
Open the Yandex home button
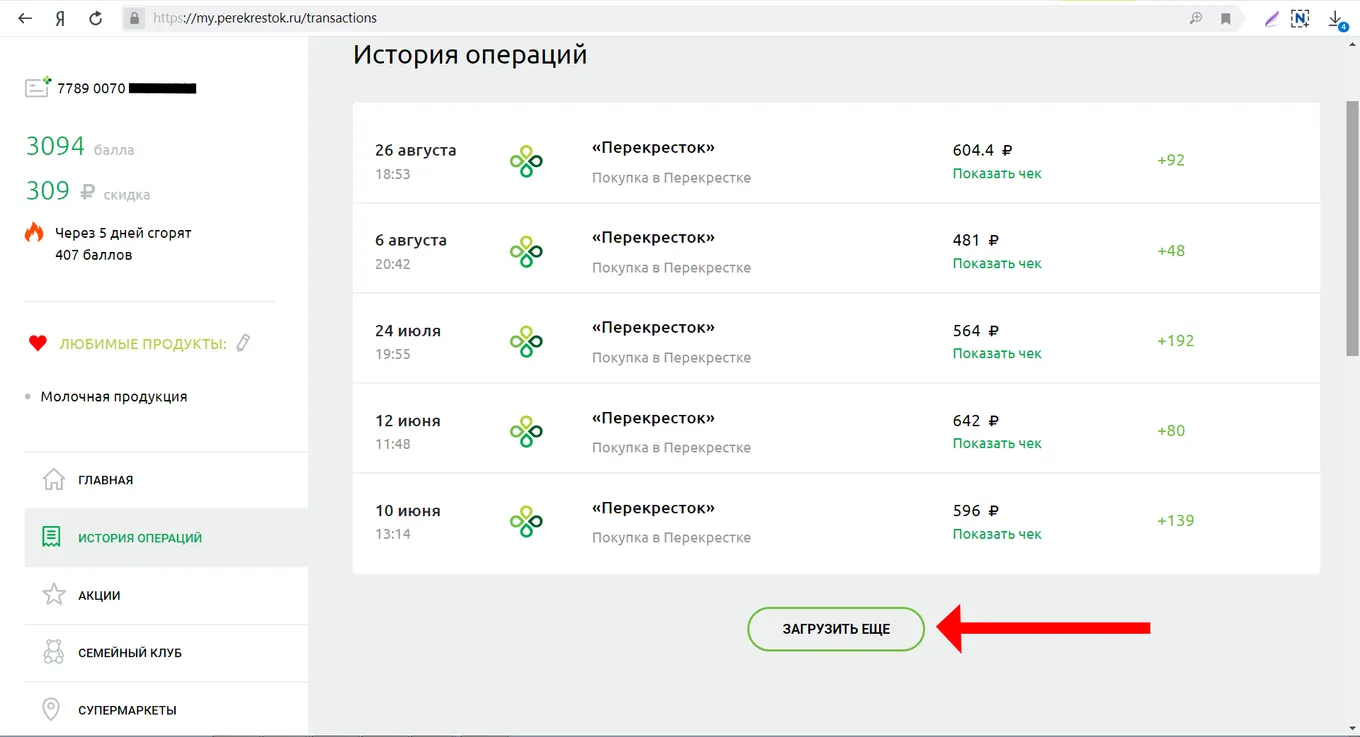coord(60,18)
